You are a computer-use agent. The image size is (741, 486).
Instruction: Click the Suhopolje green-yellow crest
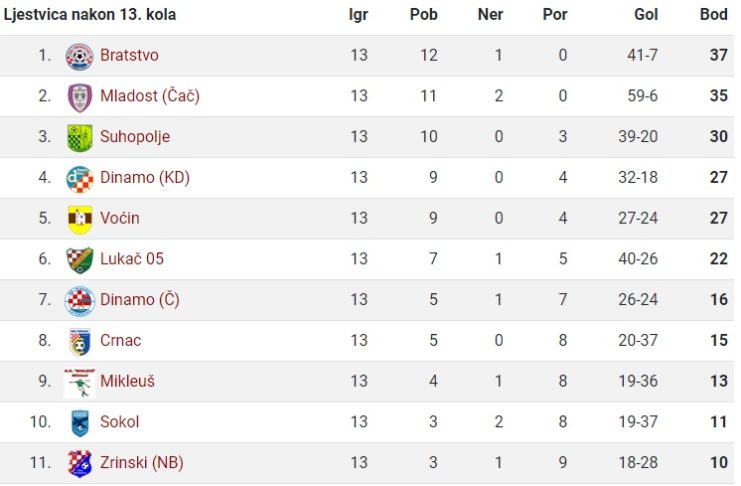click(x=79, y=138)
